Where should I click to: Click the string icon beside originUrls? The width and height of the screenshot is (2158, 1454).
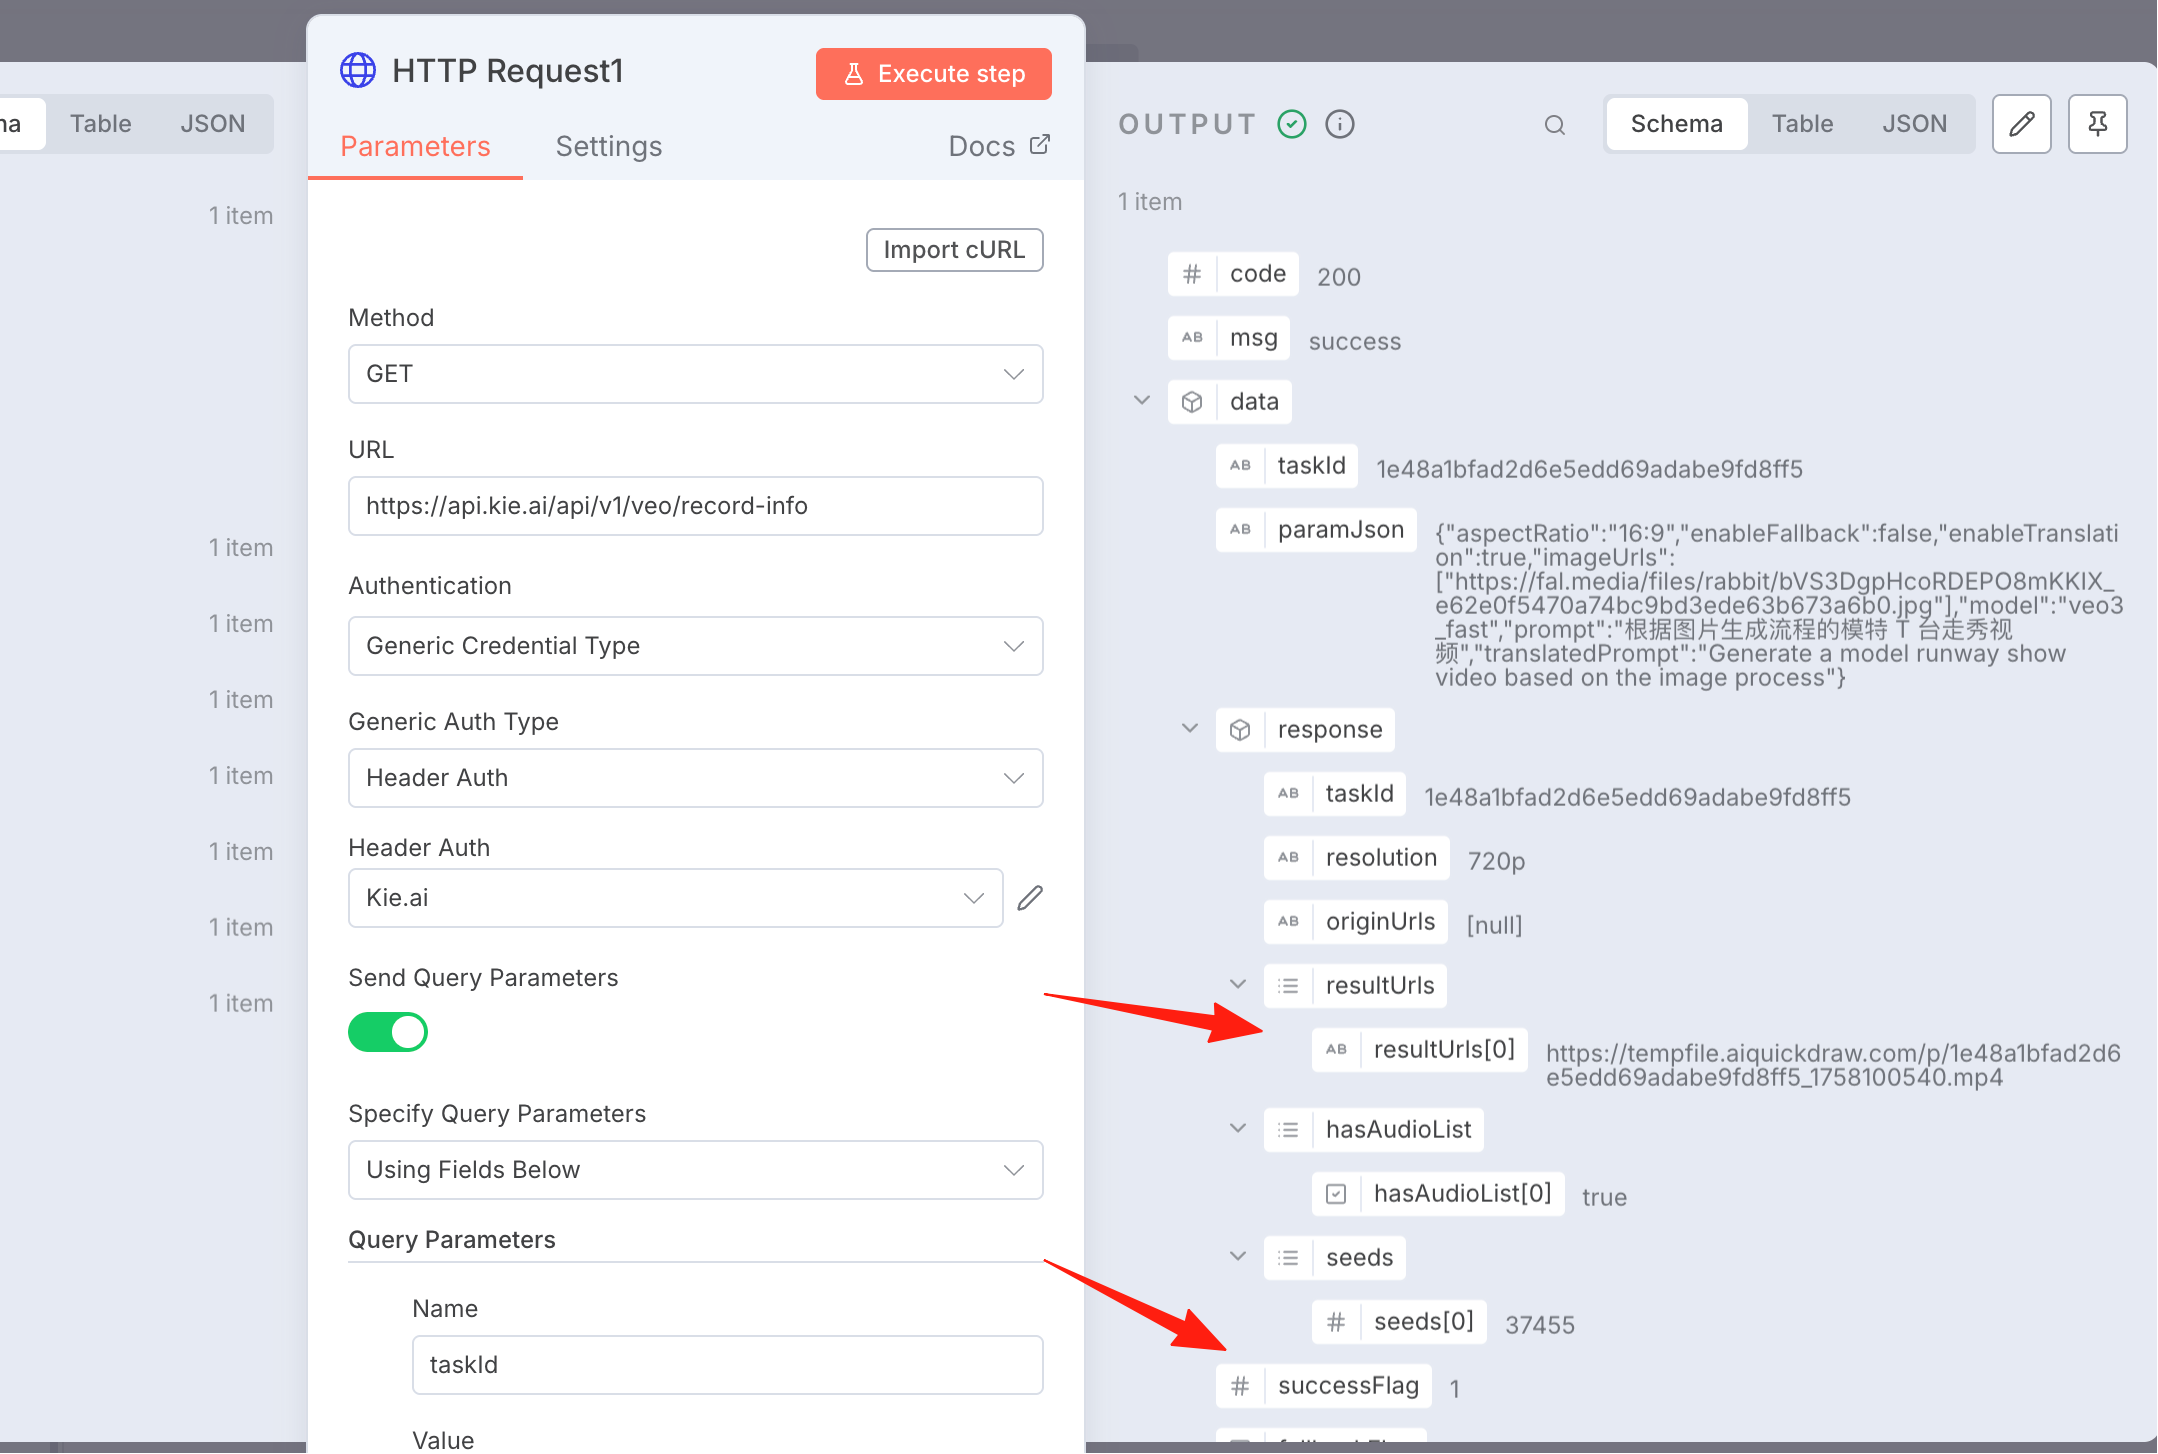(x=1288, y=922)
